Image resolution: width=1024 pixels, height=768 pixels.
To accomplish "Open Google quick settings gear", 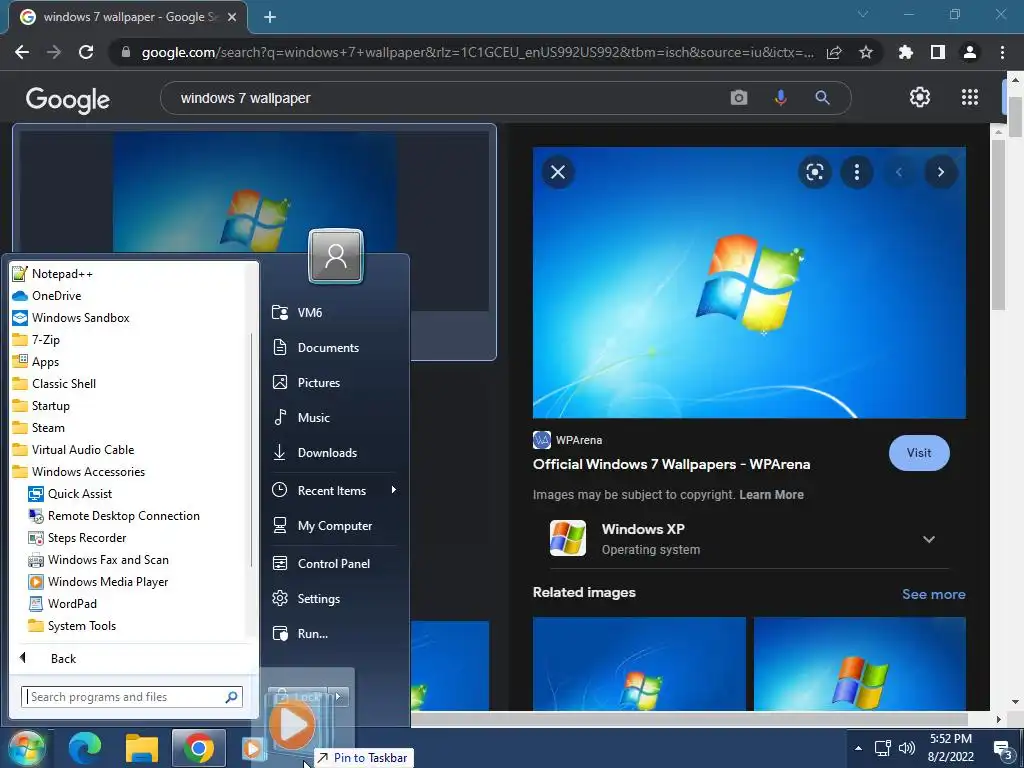I will pyautogui.click(x=920, y=97).
